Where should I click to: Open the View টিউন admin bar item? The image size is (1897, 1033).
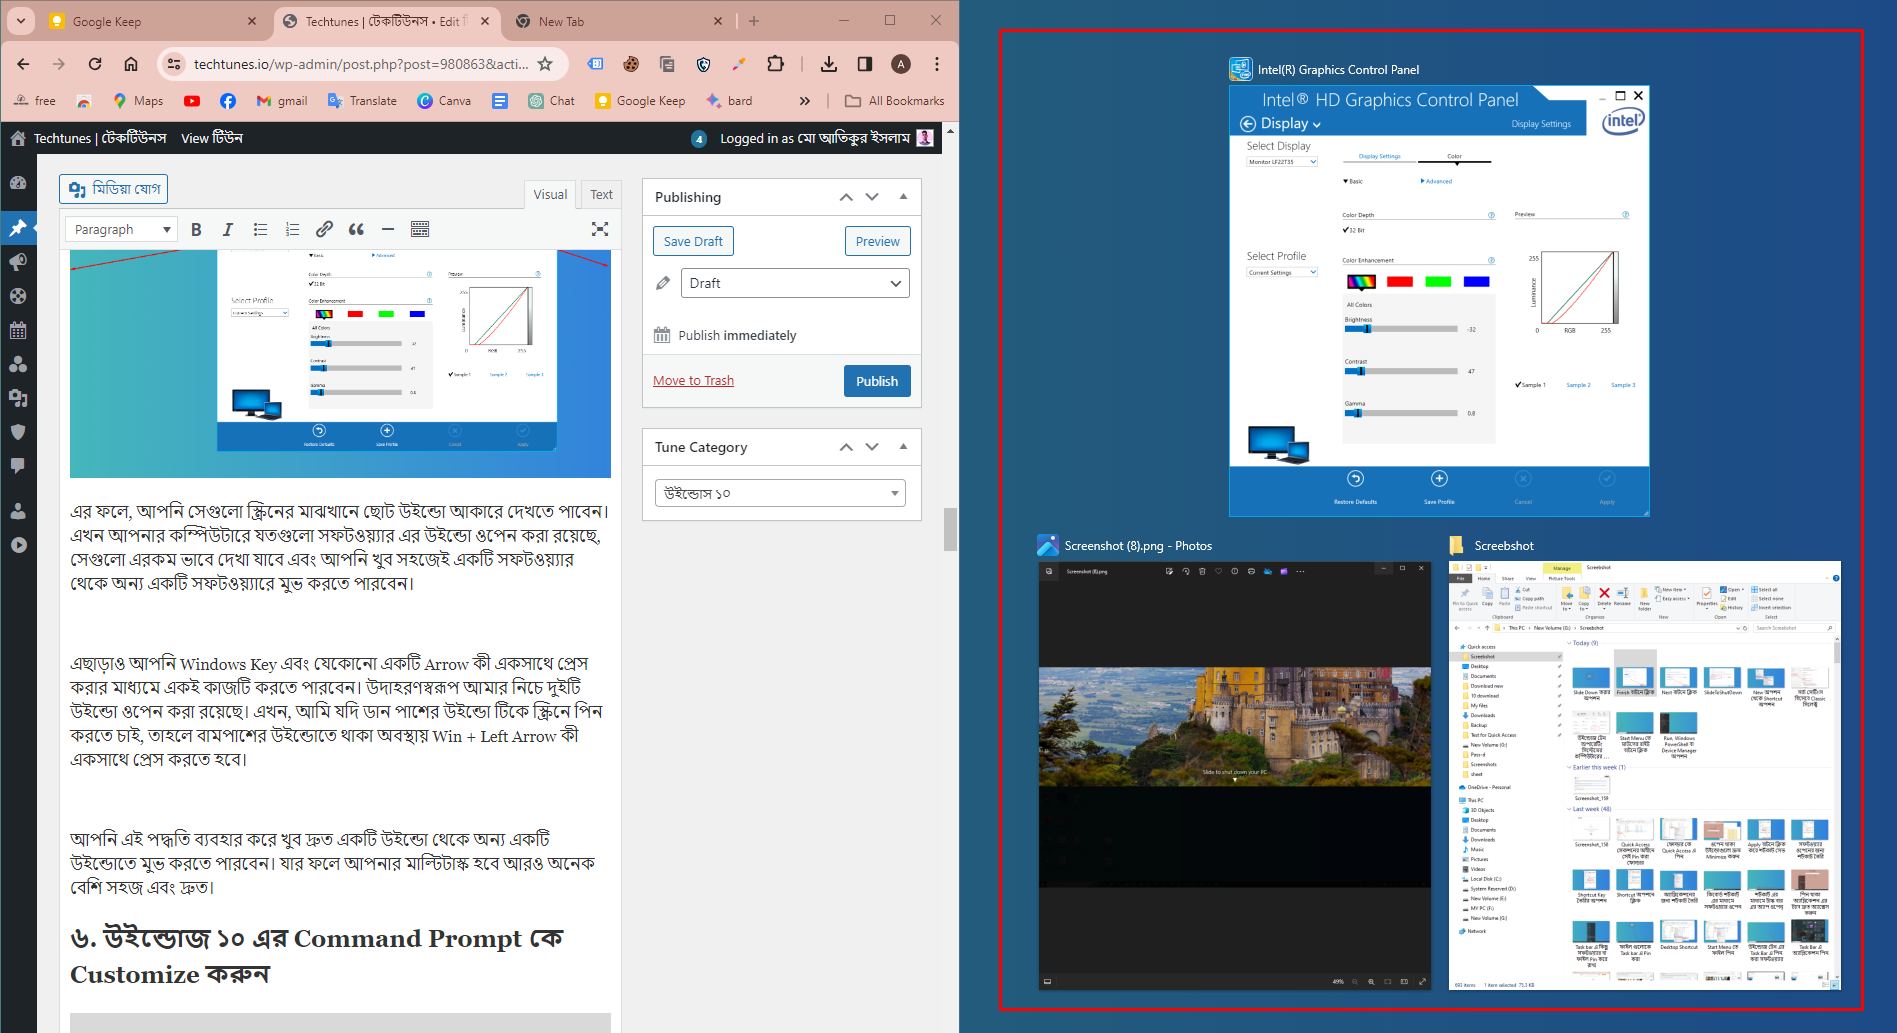pyautogui.click(x=212, y=138)
